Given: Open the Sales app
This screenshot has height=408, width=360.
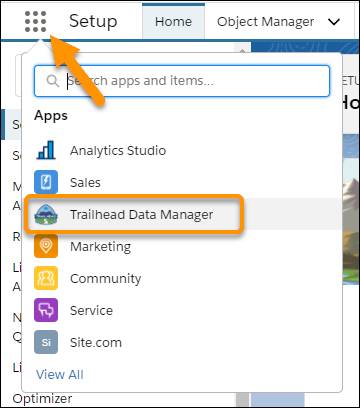Looking at the screenshot, I should click(85, 182).
